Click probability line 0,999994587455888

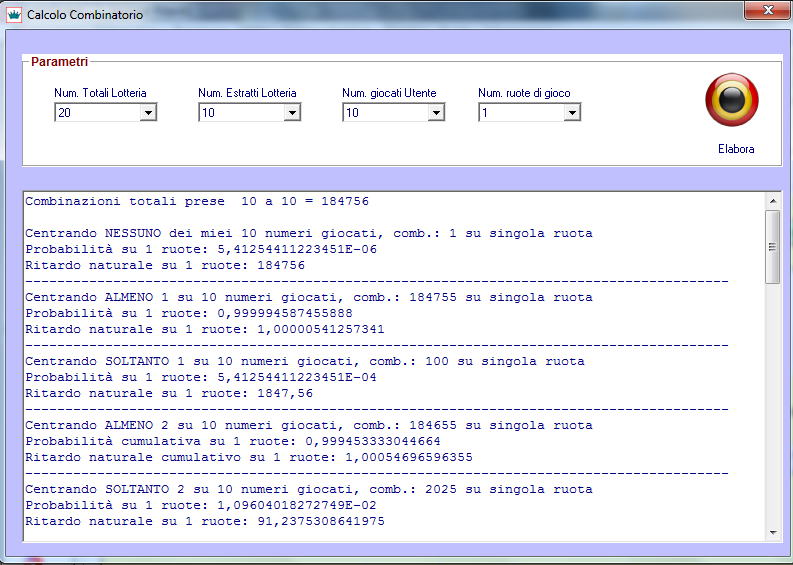pyautogui.click(x=189, y=313)
